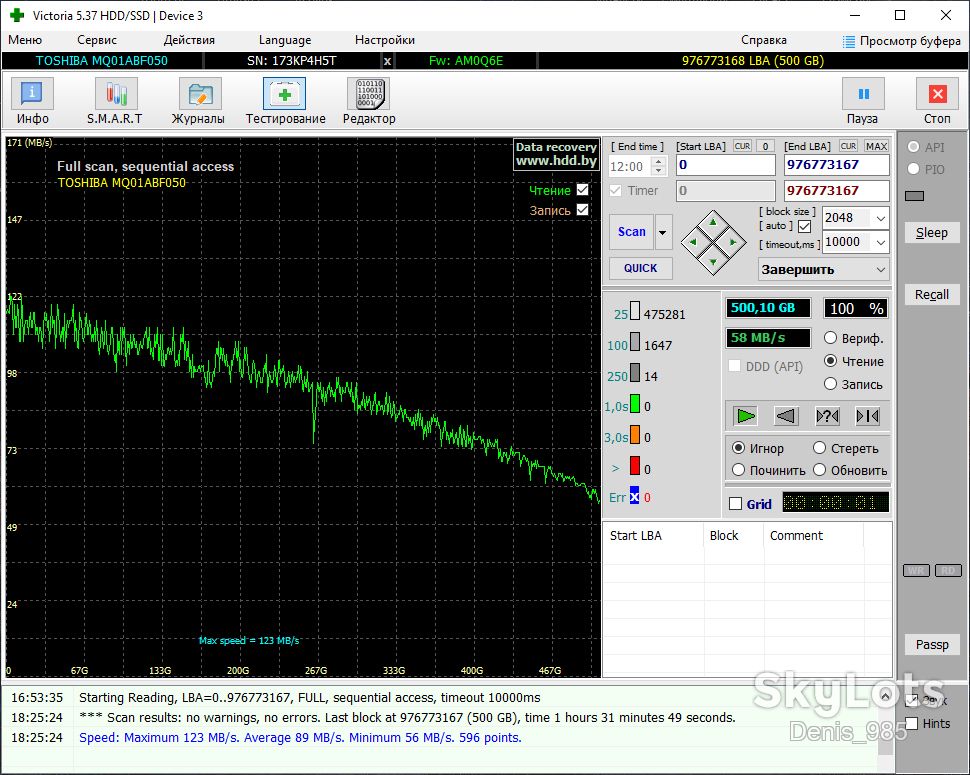
Task: Select the Запись write mode radio button
Action: (830, 384)
